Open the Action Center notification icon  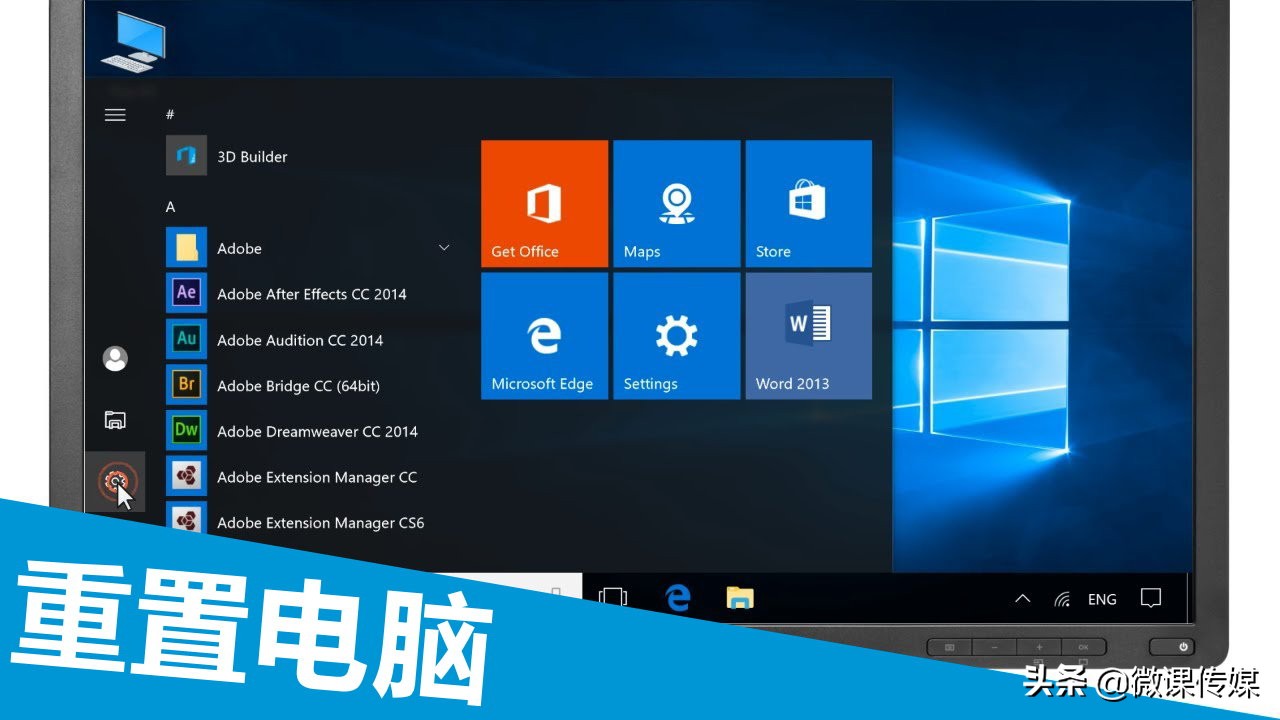click(x=1151, y=598)
